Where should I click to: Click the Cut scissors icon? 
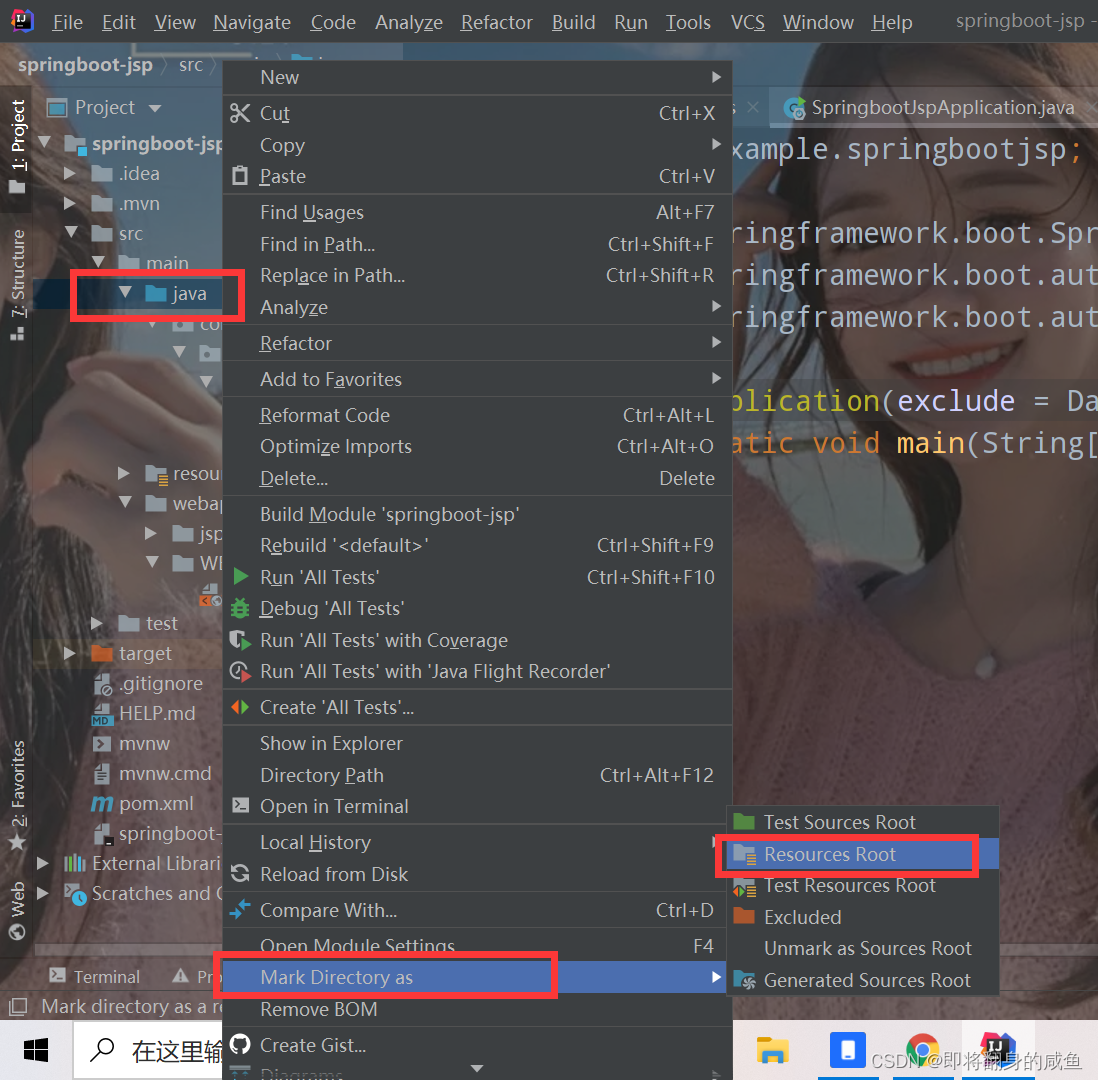[240, 113]
